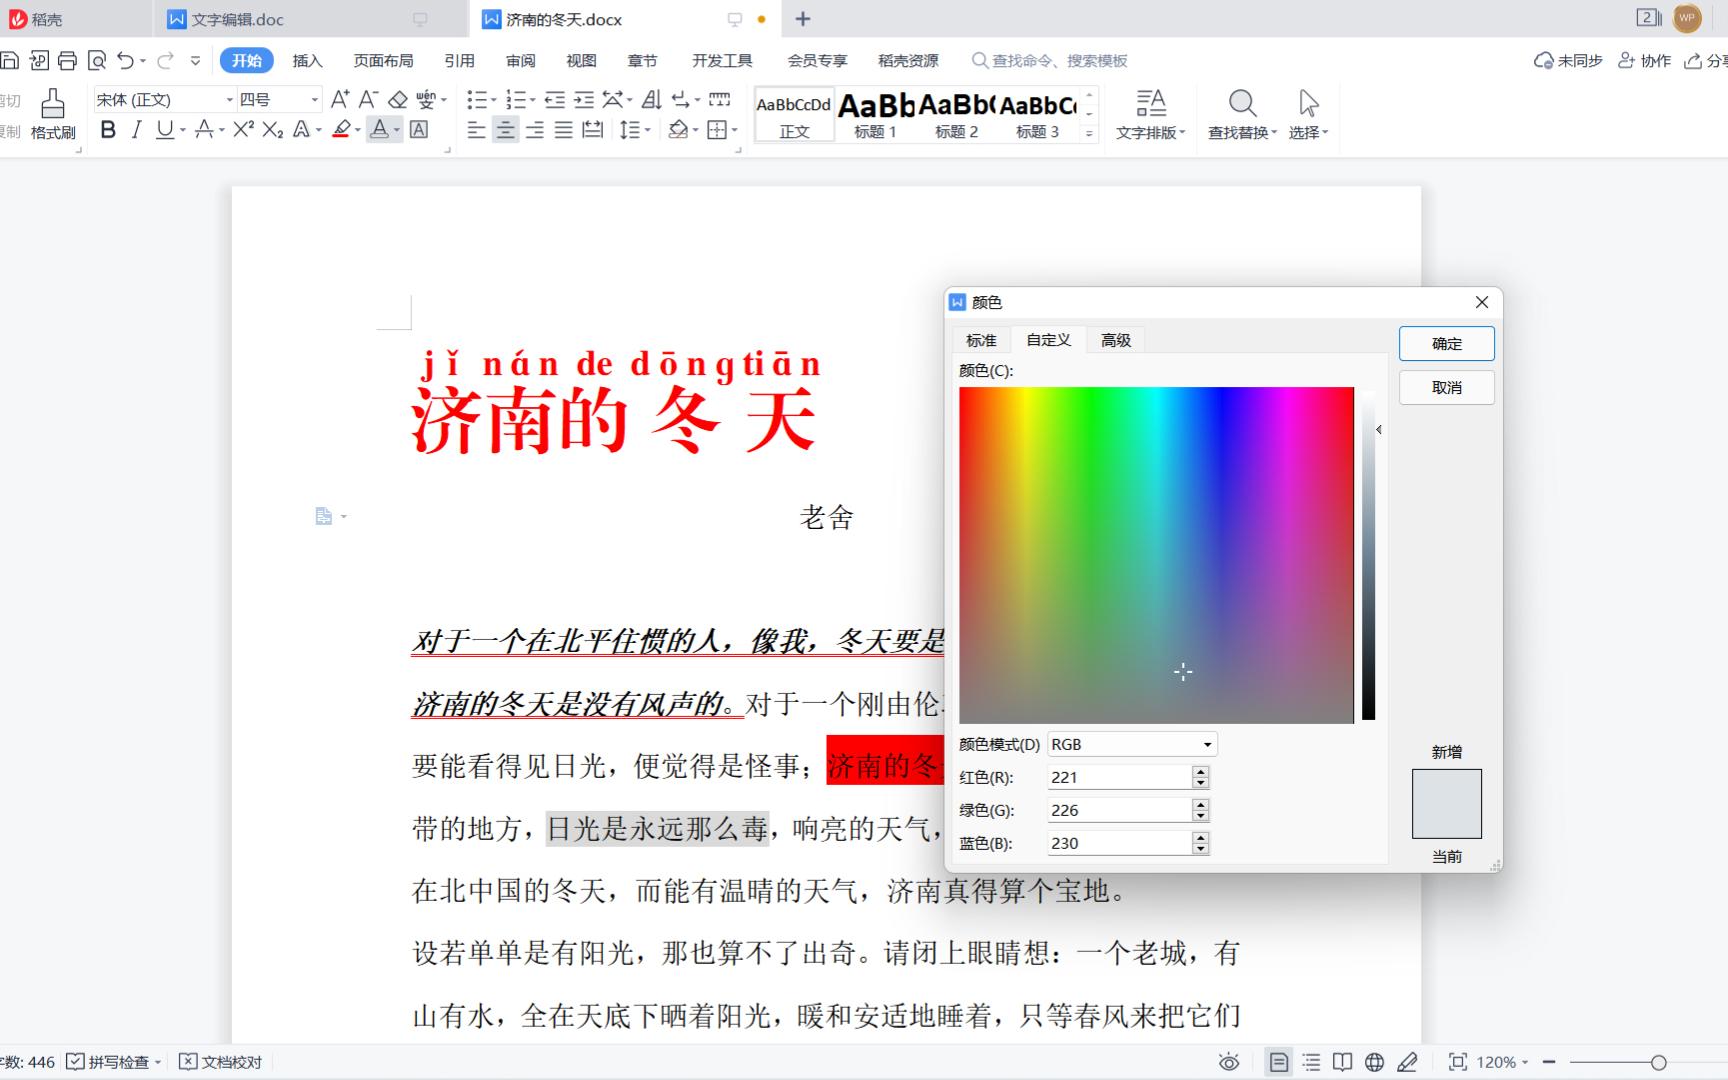Click 未同步 sync status button

click(1568, 61)
